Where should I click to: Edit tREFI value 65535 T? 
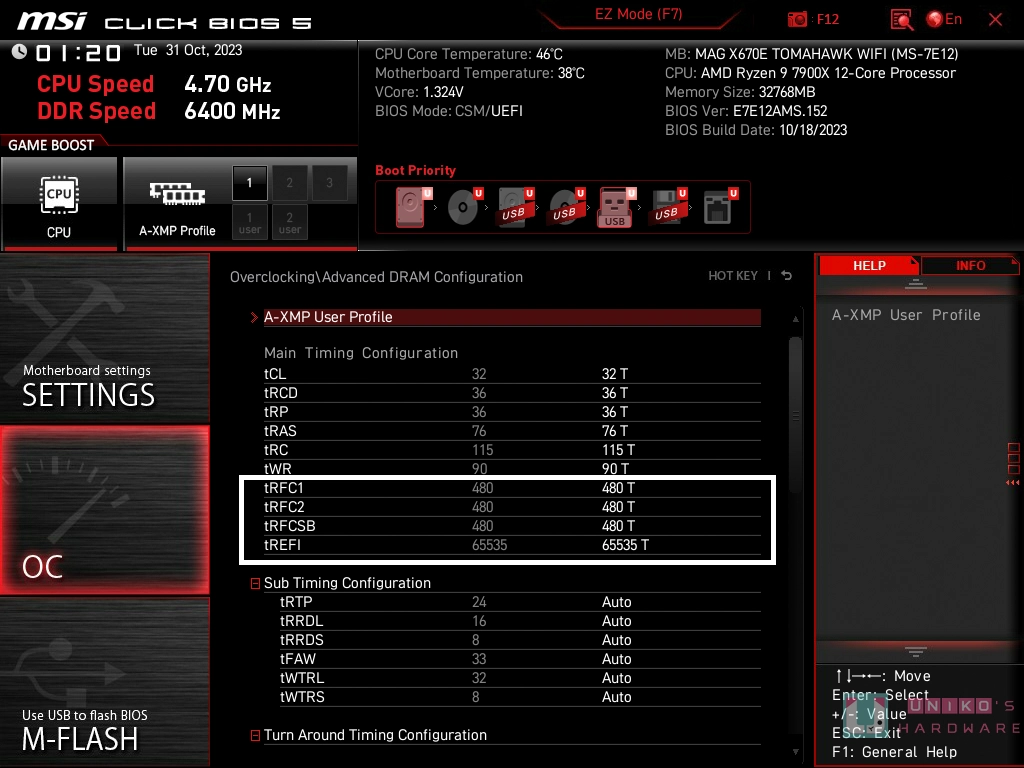(625, 545)
